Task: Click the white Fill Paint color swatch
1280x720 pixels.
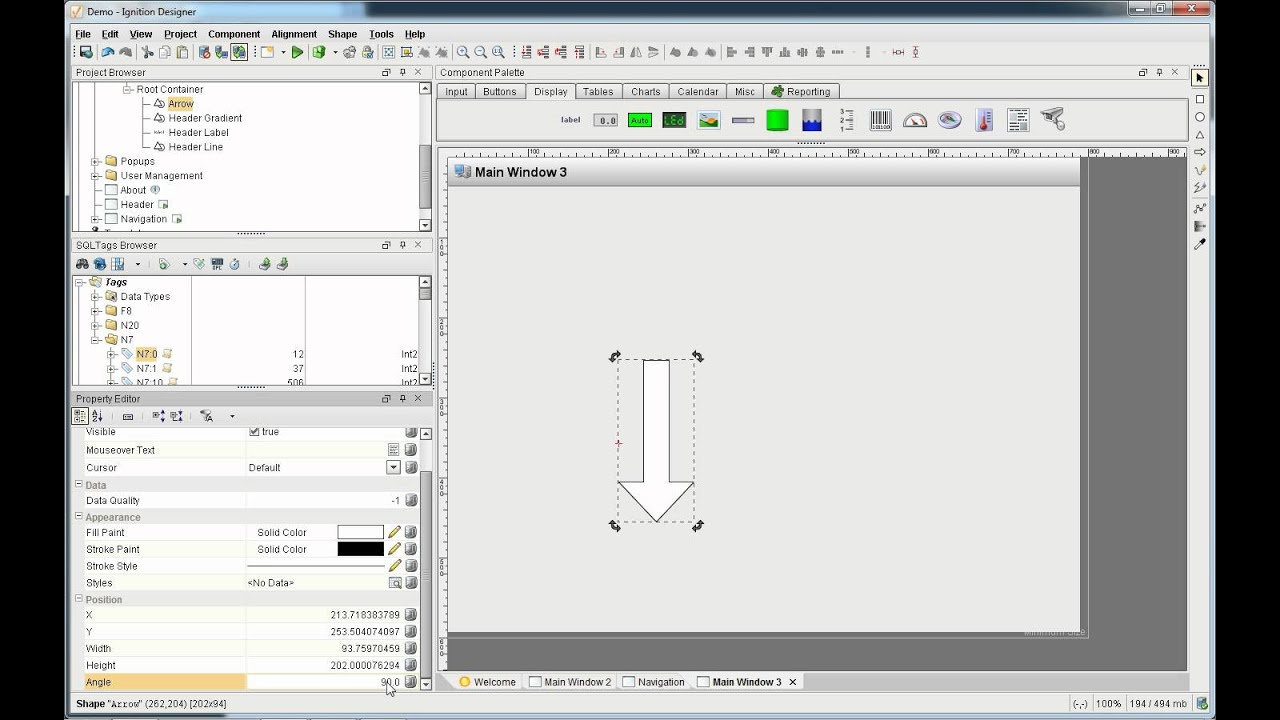Action: point(360,532)
